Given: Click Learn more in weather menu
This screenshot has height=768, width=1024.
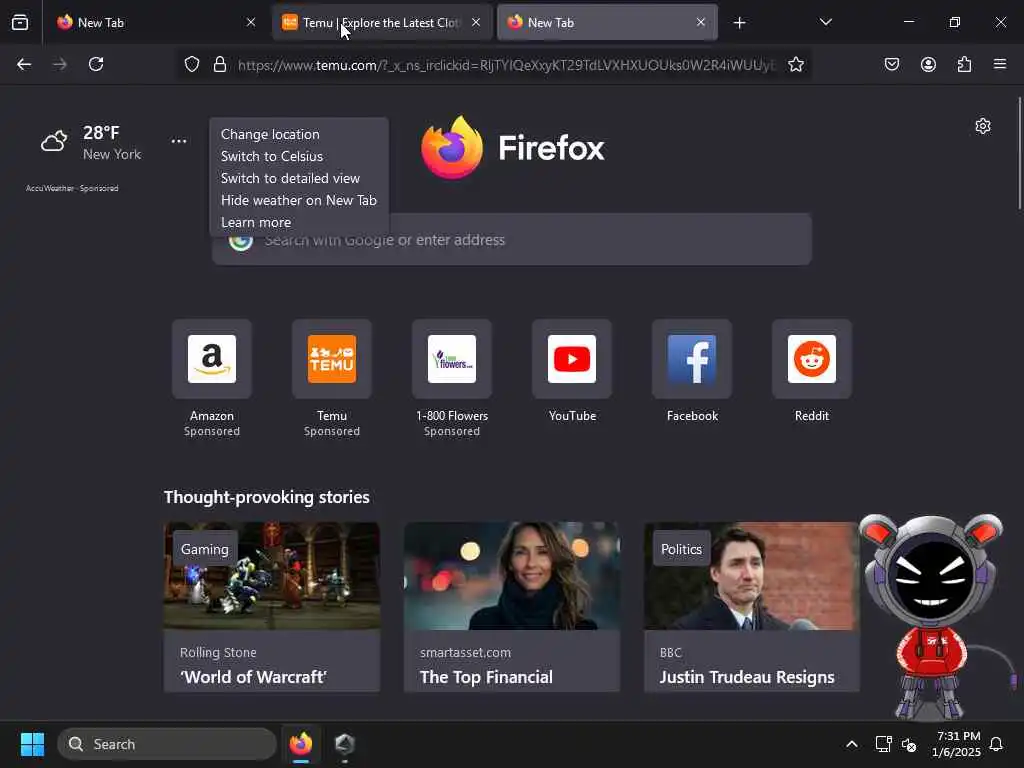Looking at the screenshot, I should point(256,222).
